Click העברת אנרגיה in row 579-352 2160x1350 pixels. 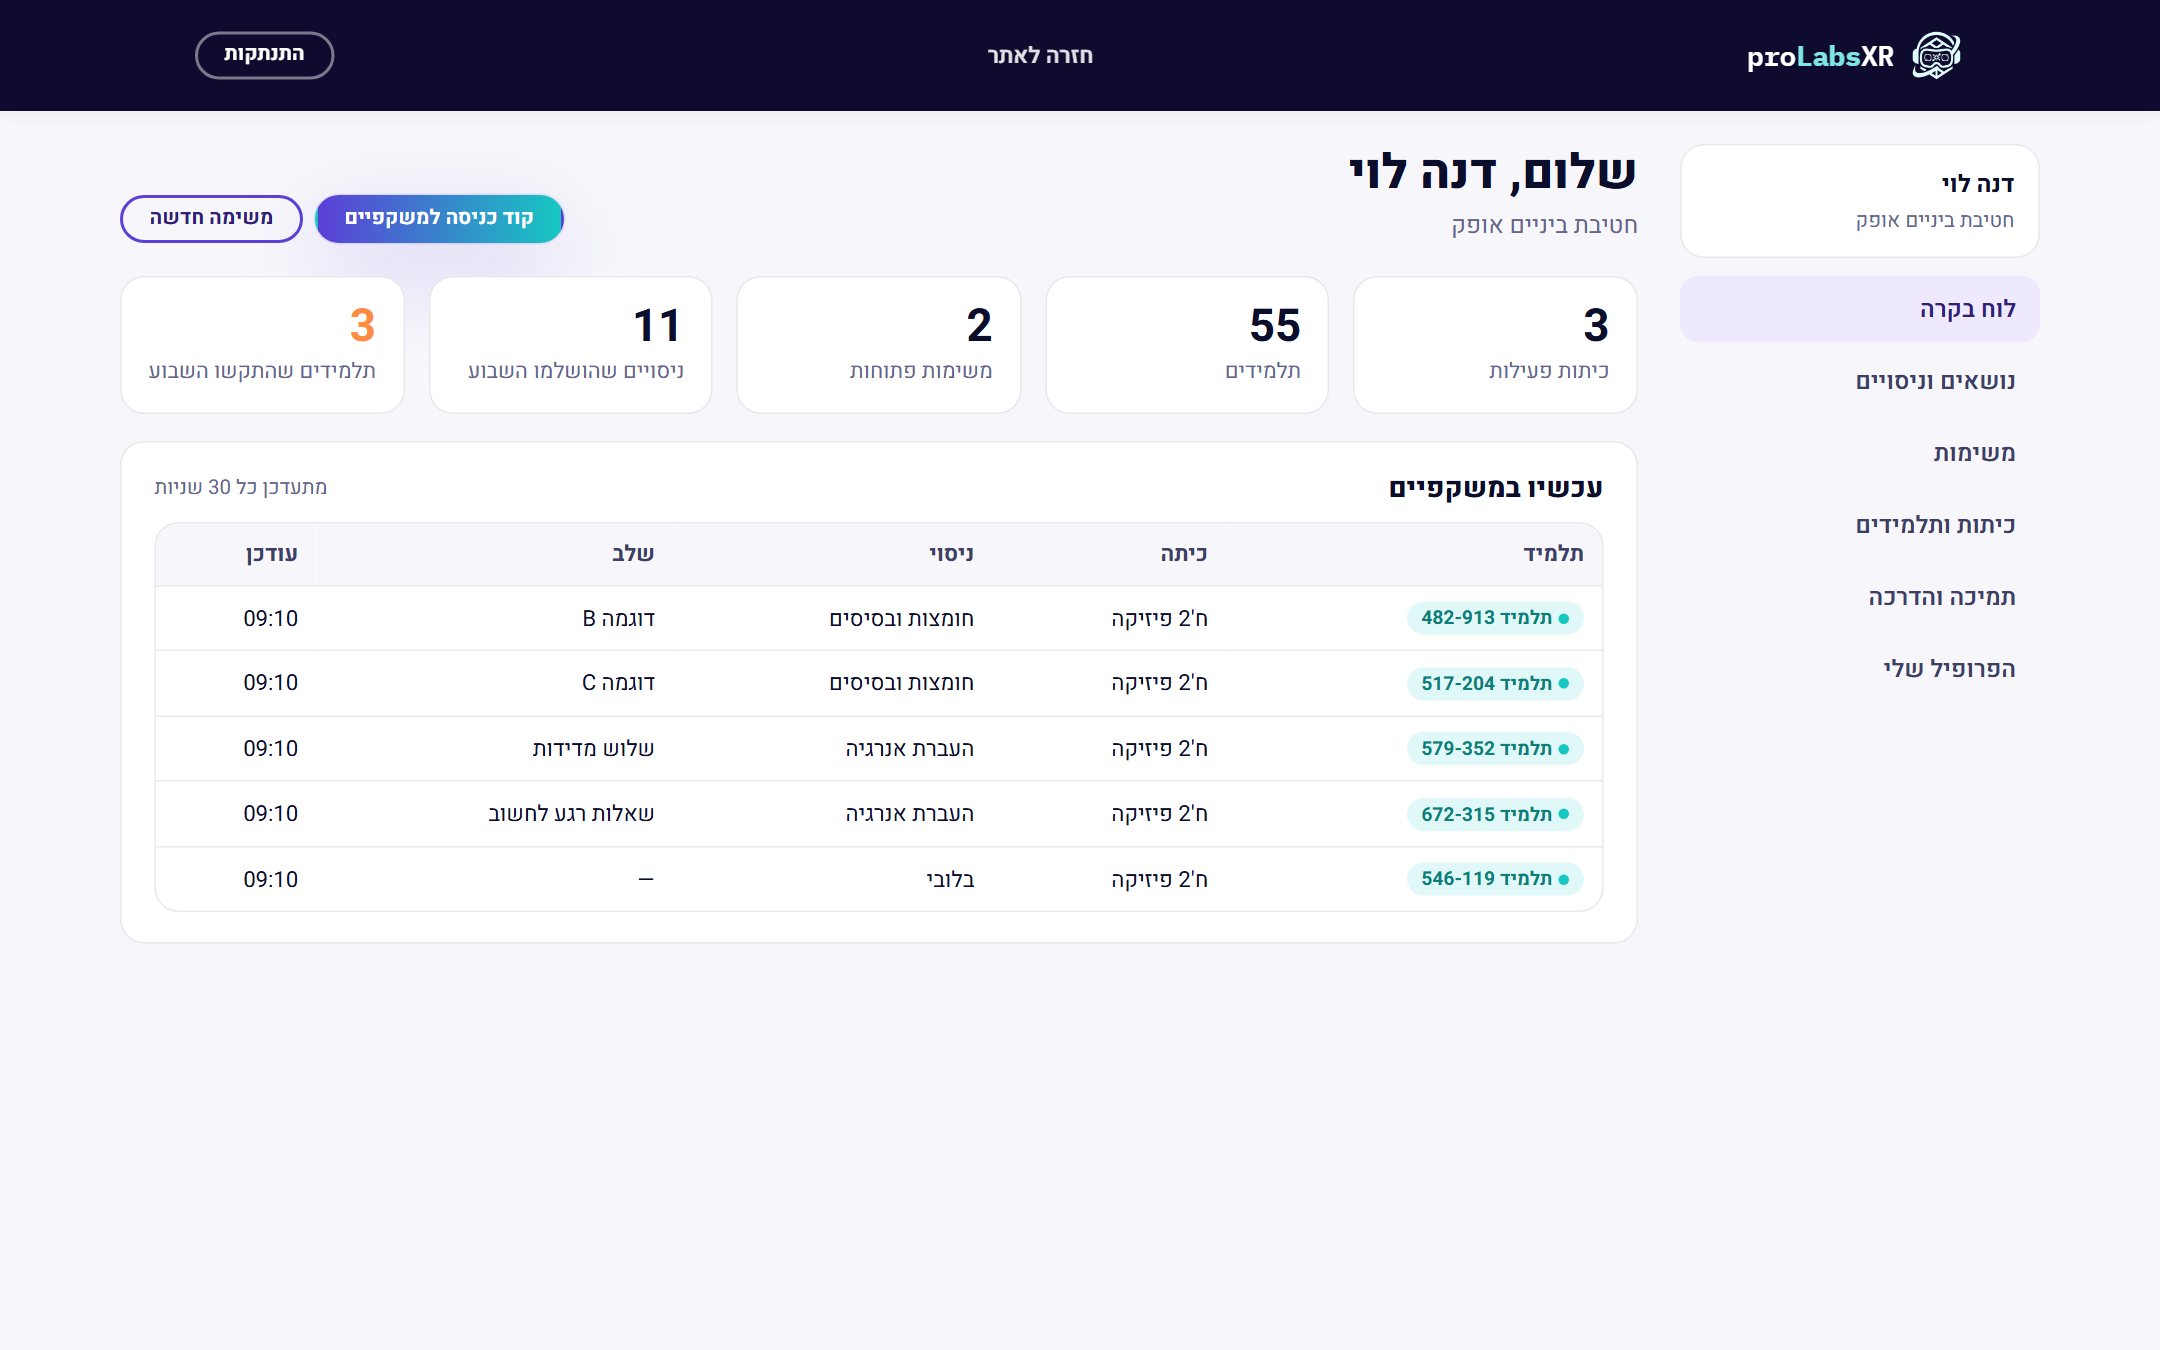[x=909, y=749]
